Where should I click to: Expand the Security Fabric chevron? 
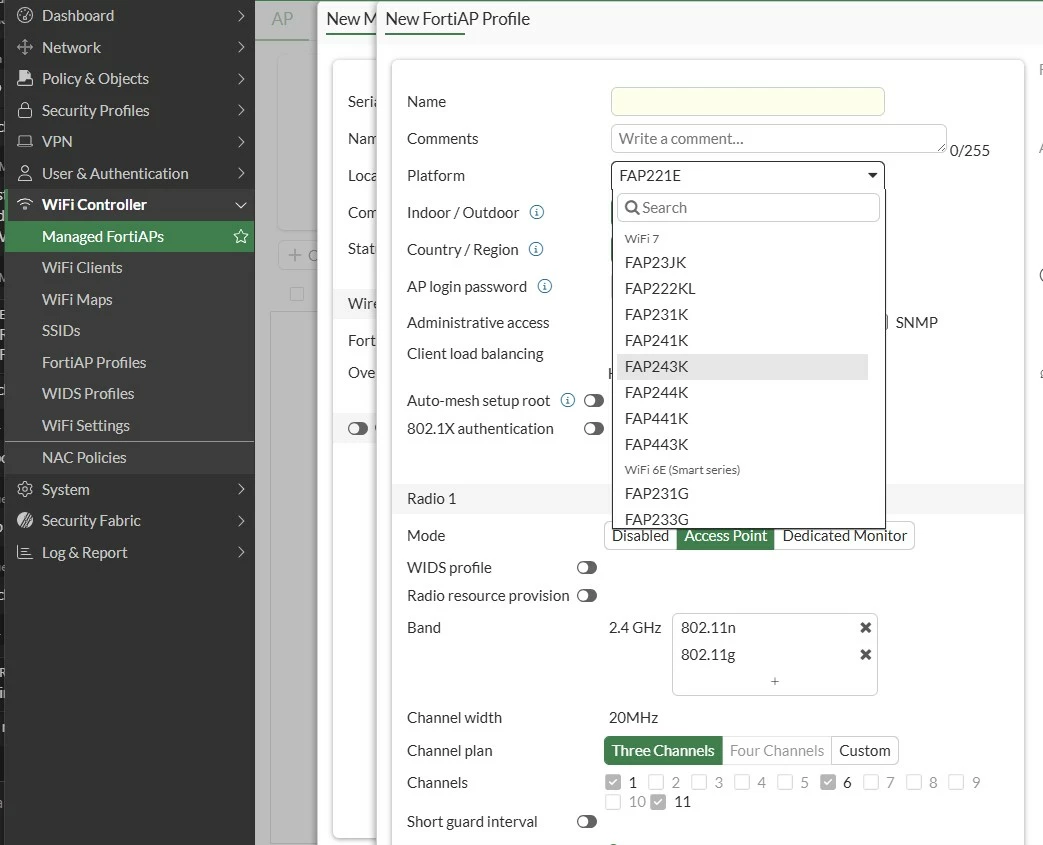pos(241,520)
